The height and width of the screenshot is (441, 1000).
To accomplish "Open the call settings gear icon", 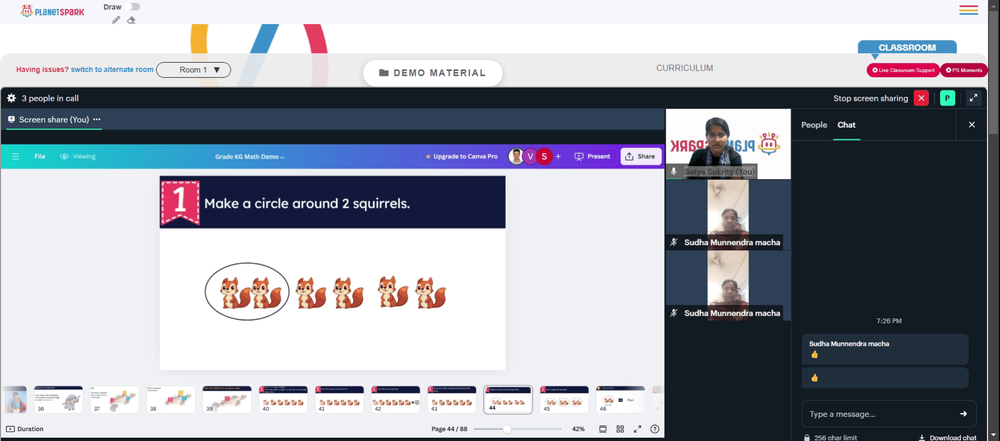I will point(11,98).
